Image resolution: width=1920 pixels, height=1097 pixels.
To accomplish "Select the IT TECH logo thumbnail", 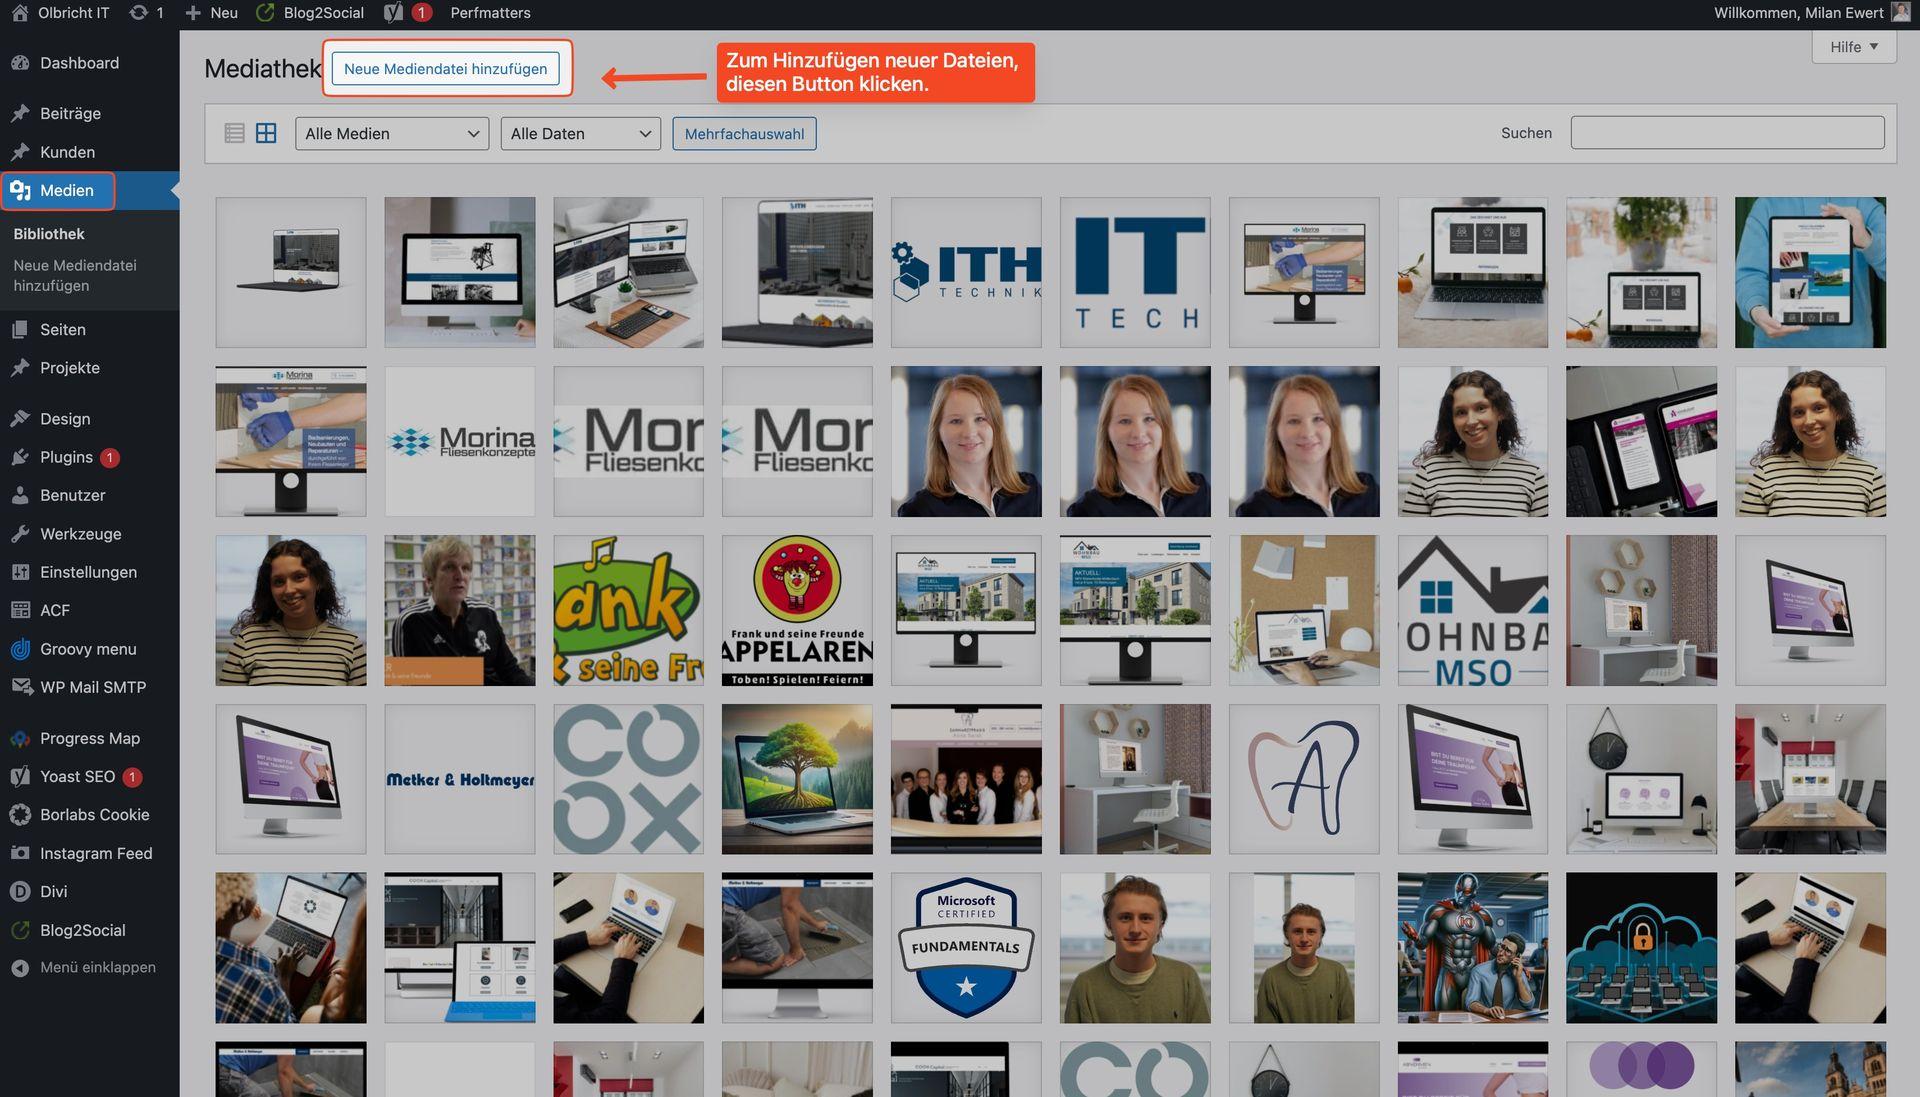I will 1135,272.
